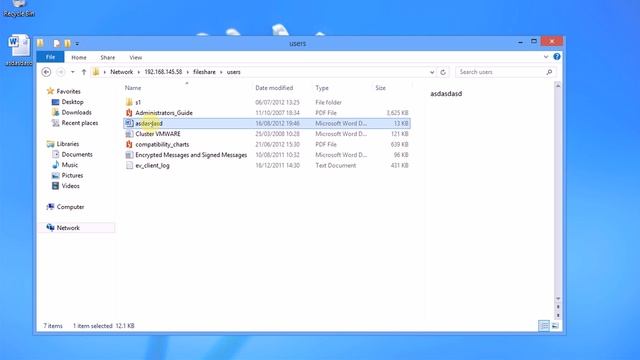Select the compatibility_charts file name

pyautogui.click(x=162, y=144)
